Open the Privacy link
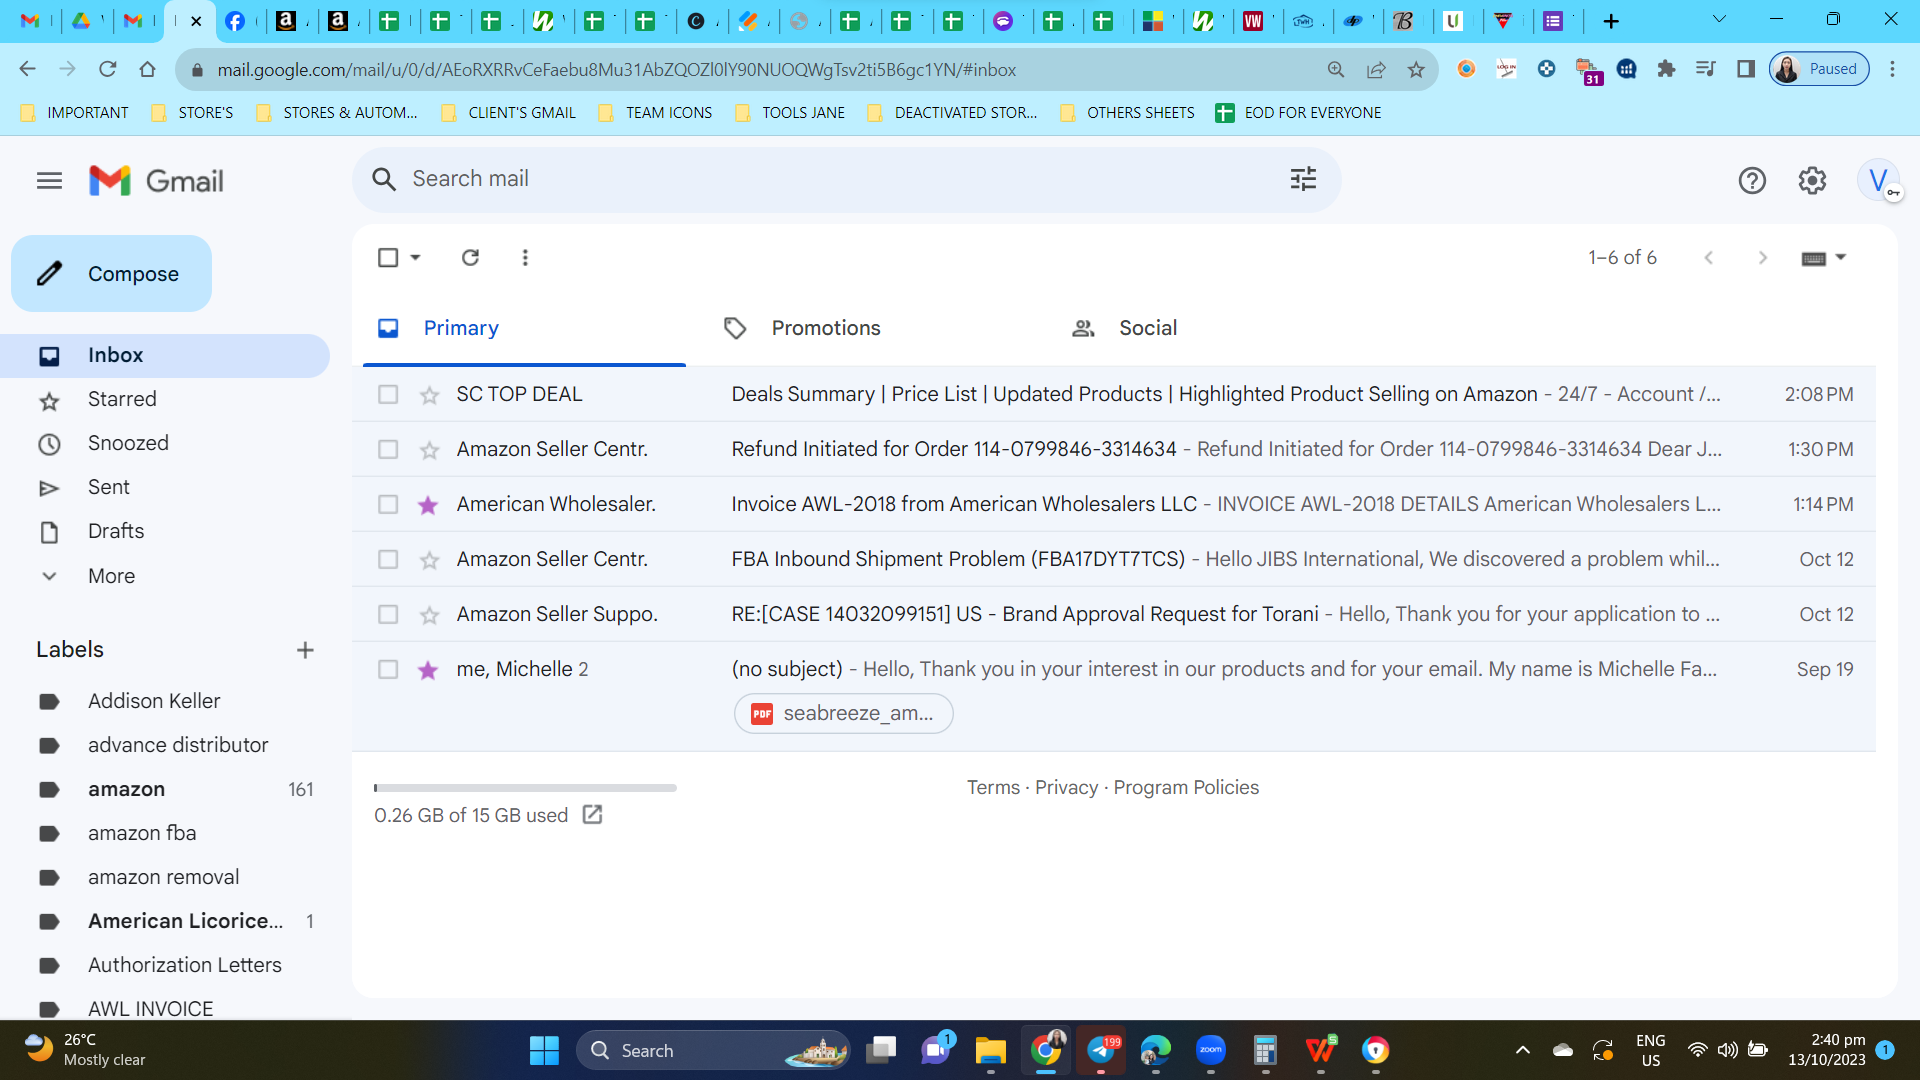Image resolution: width=1920 pixels, height=1080 pixels. pyautogui.click(x=1066, y=788)
